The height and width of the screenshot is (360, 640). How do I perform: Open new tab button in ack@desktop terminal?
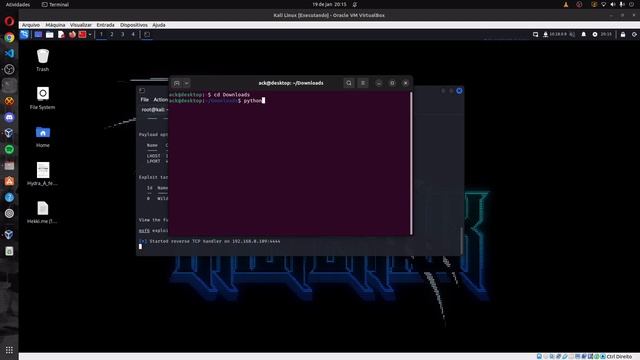pos(177,83)
